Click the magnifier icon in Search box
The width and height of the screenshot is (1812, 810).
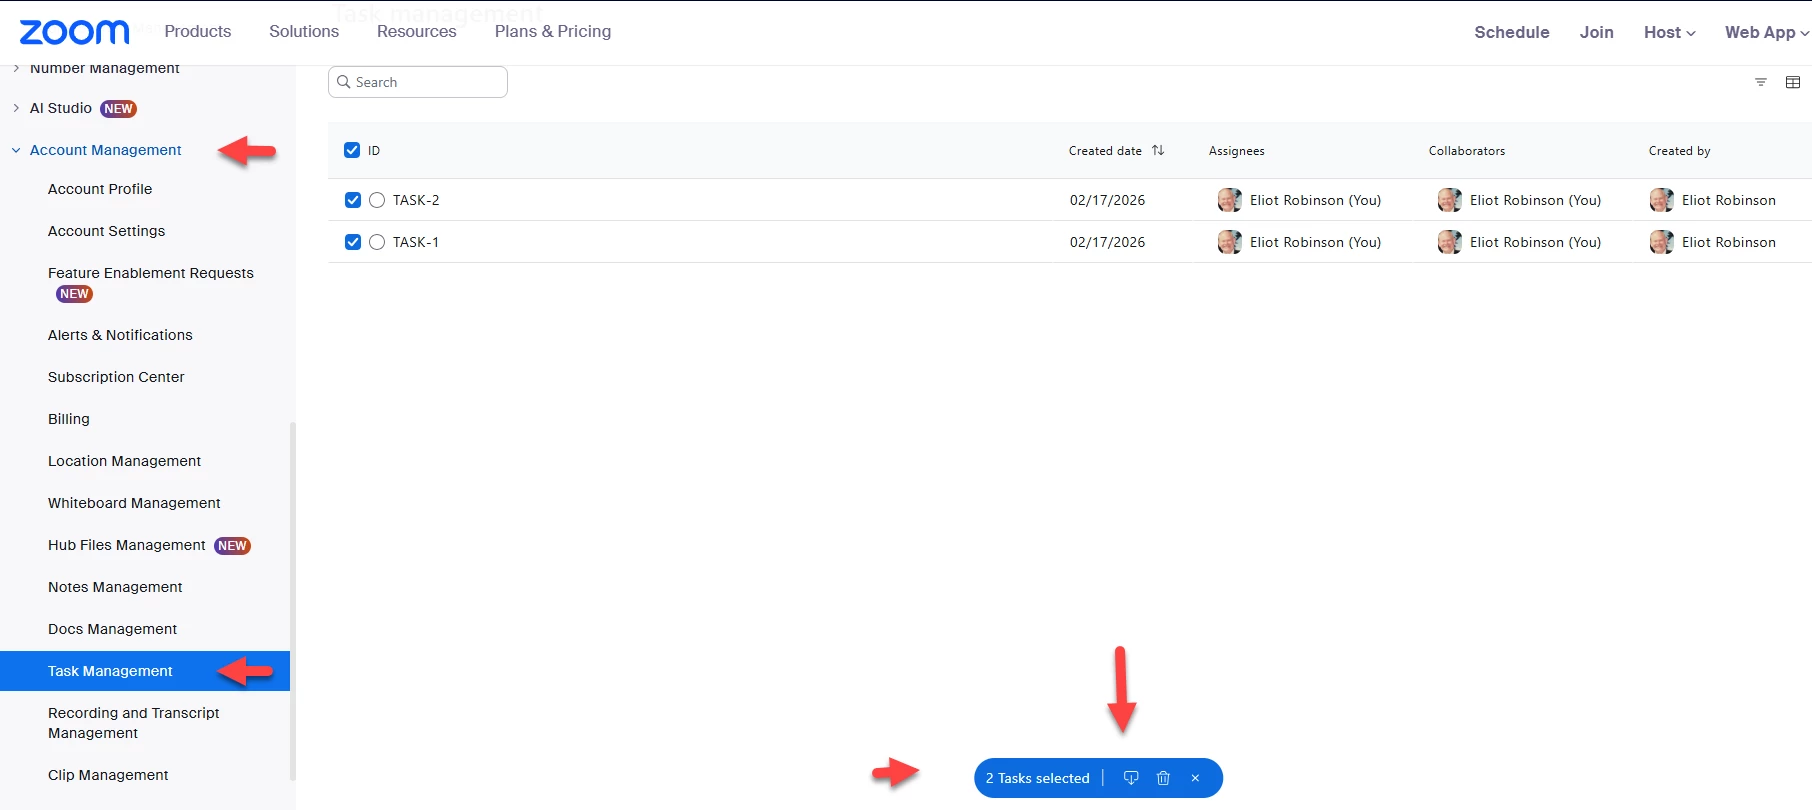[344, 82]
